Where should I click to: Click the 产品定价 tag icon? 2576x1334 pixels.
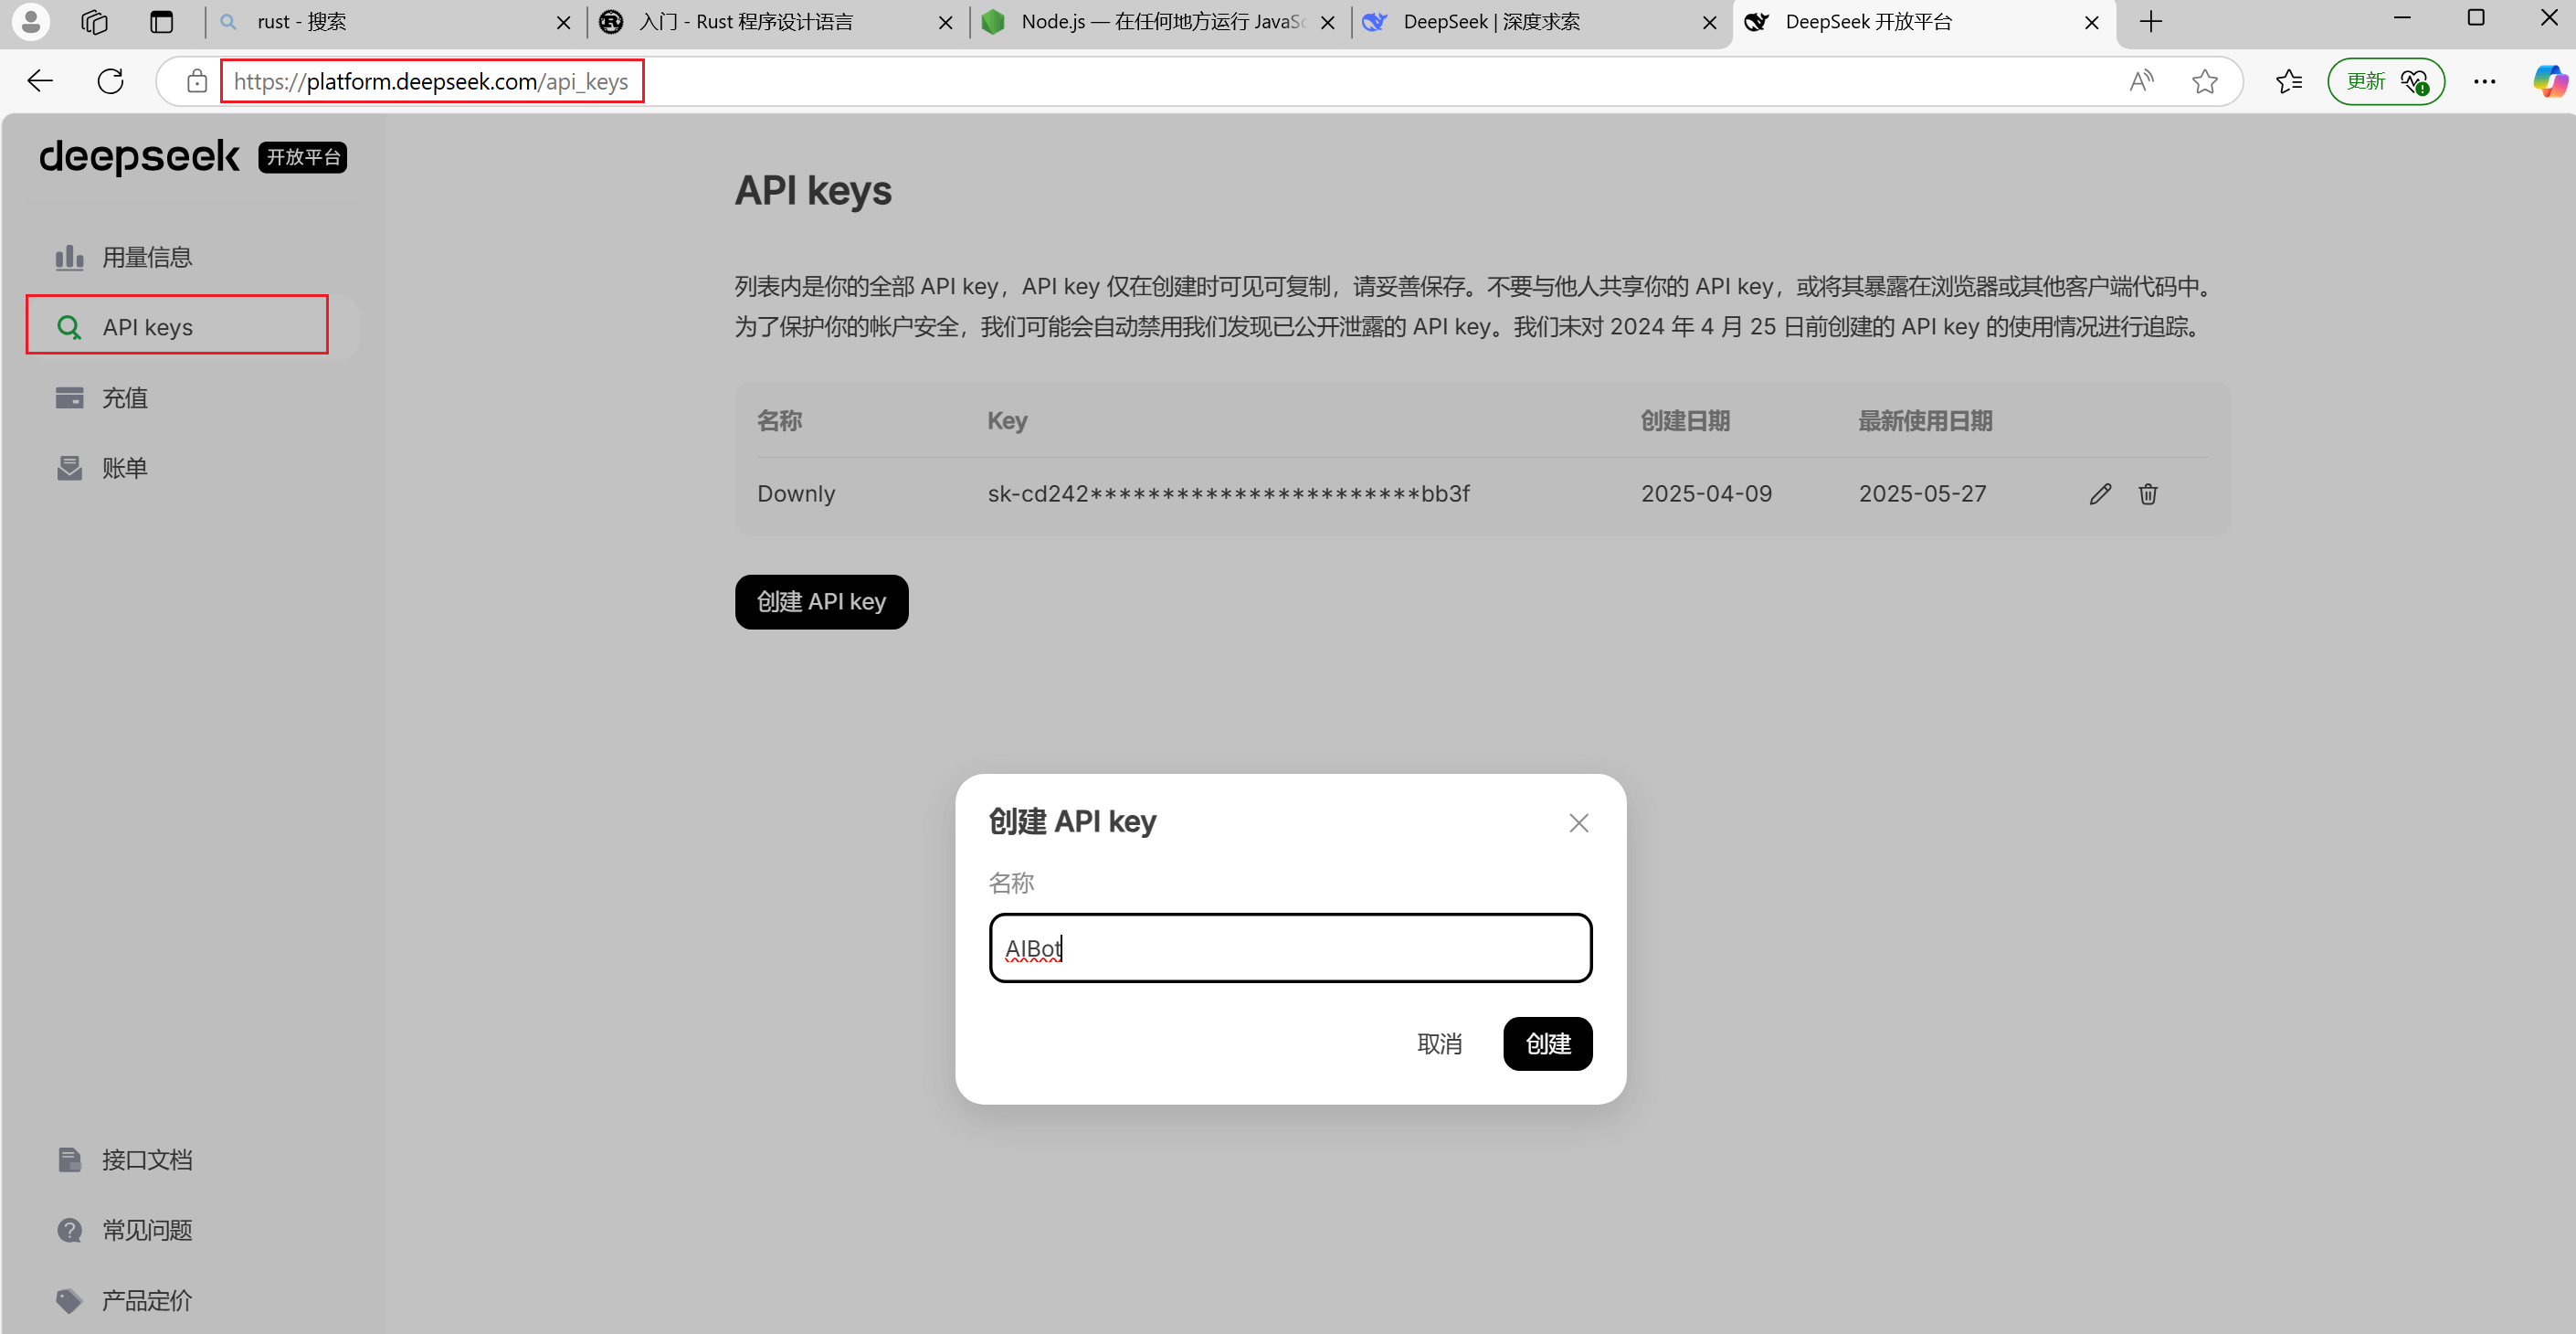click(x=69, y=1300)
